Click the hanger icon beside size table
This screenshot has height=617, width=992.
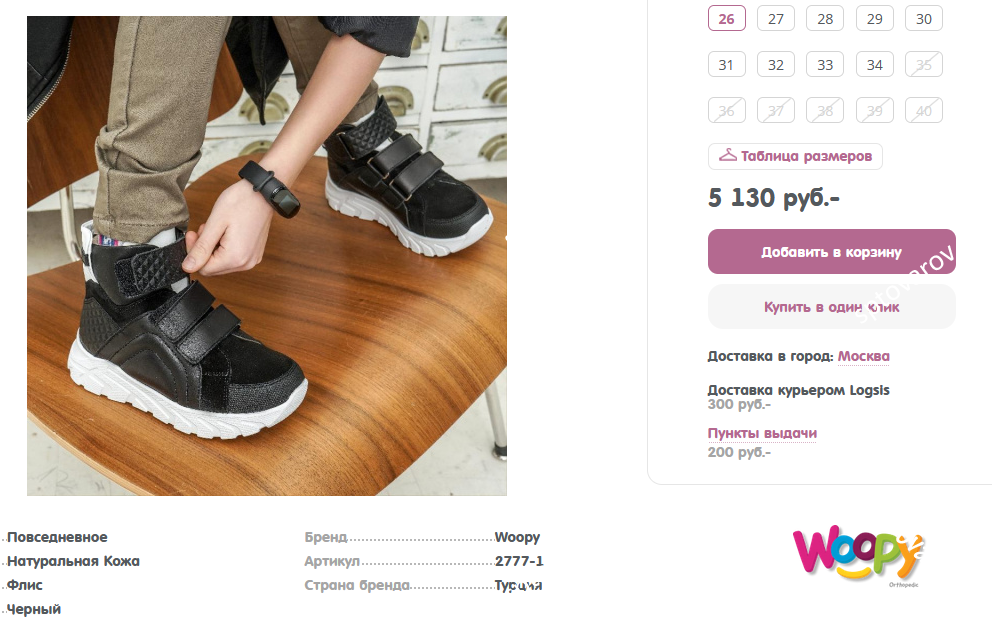click(727, 156)
